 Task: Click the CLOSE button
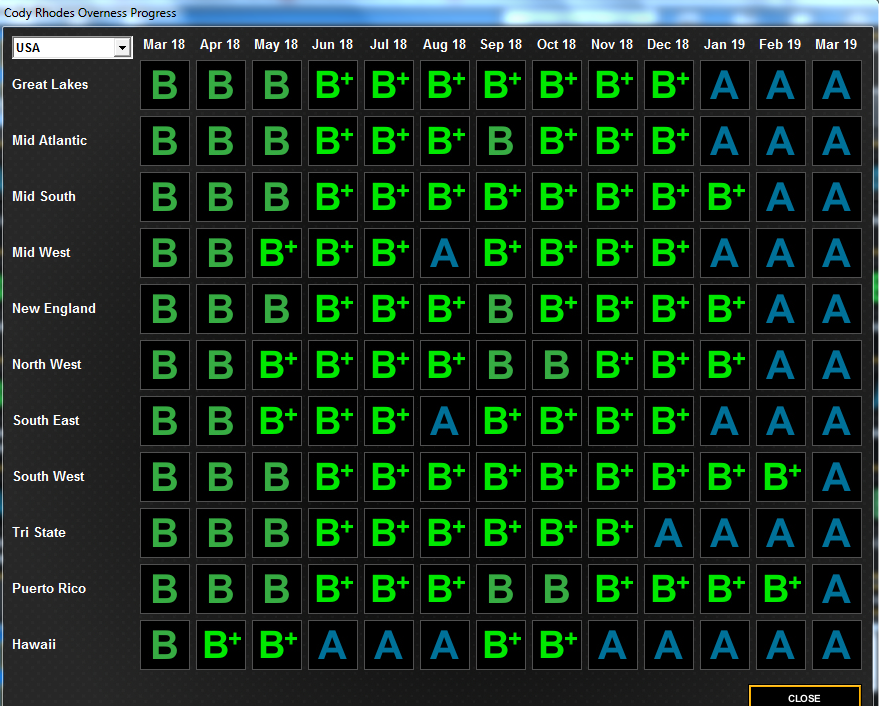click(804, 696)
